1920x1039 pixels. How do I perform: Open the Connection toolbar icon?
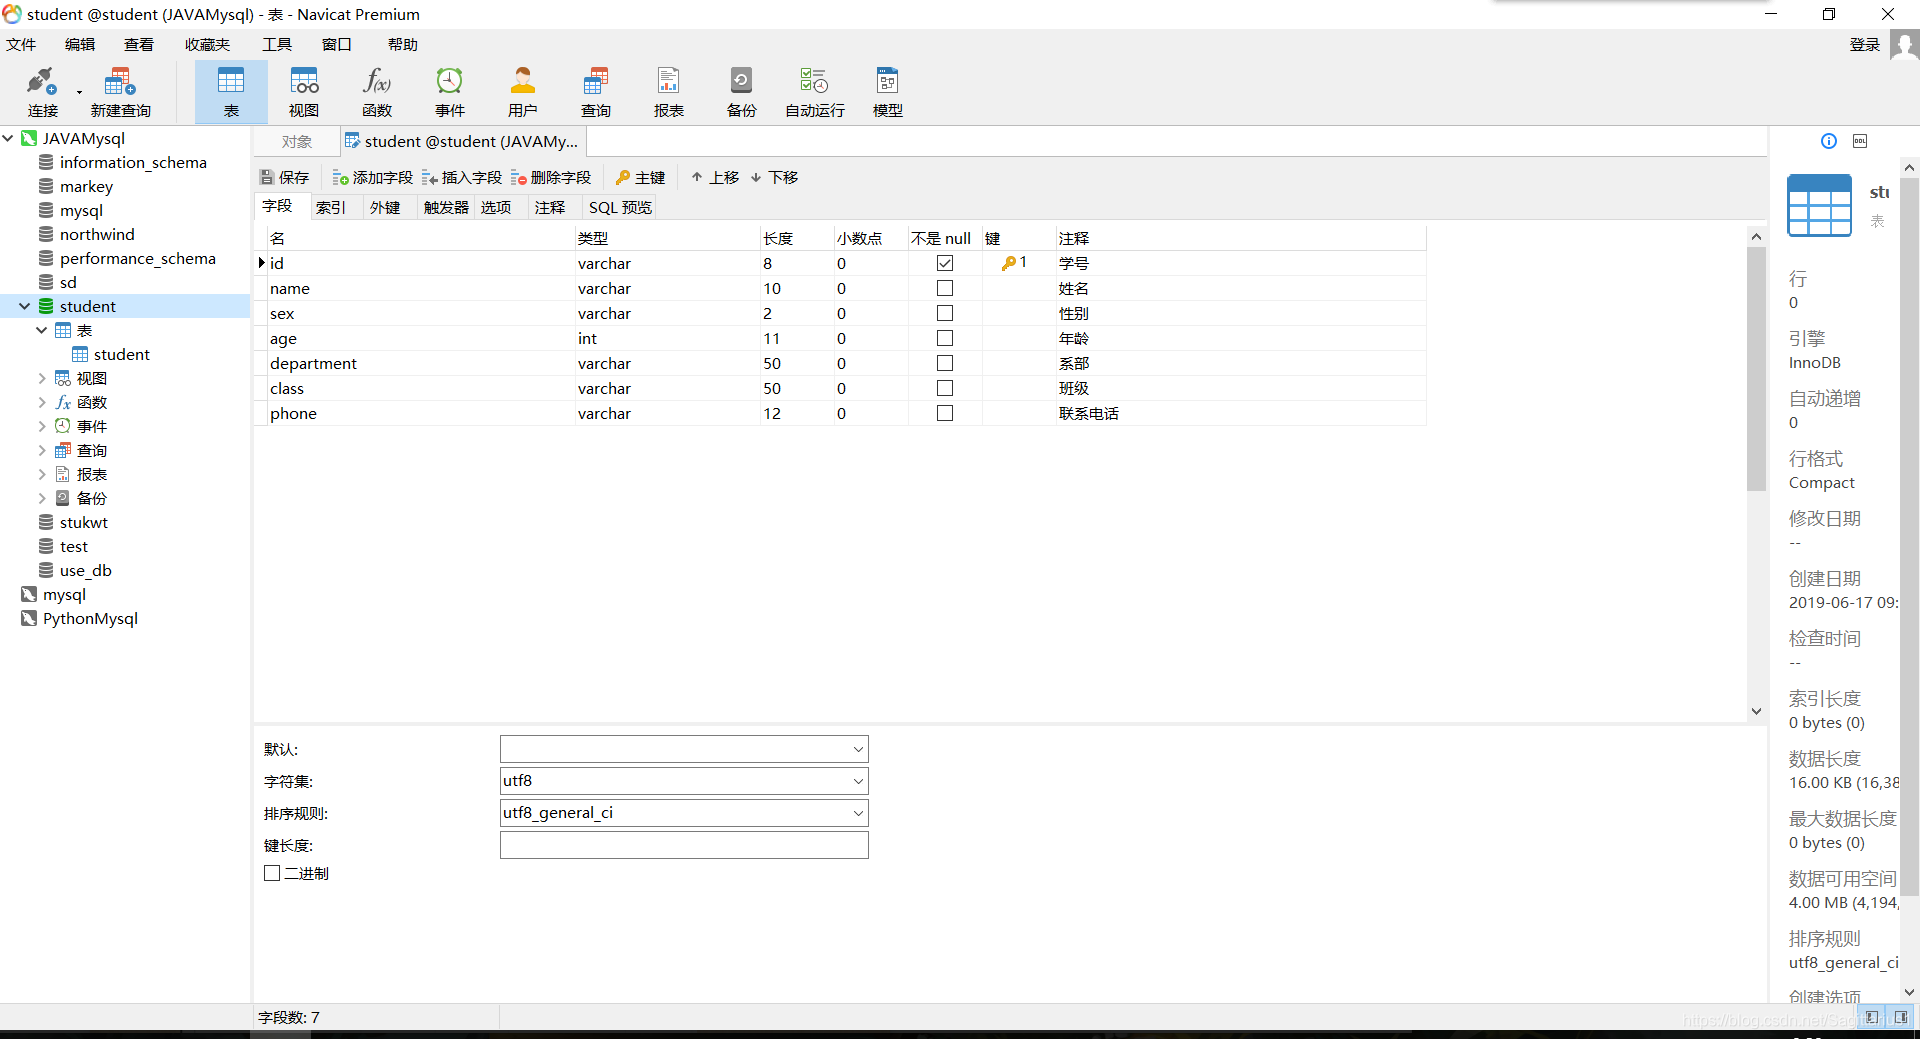[x=42, y=92]
